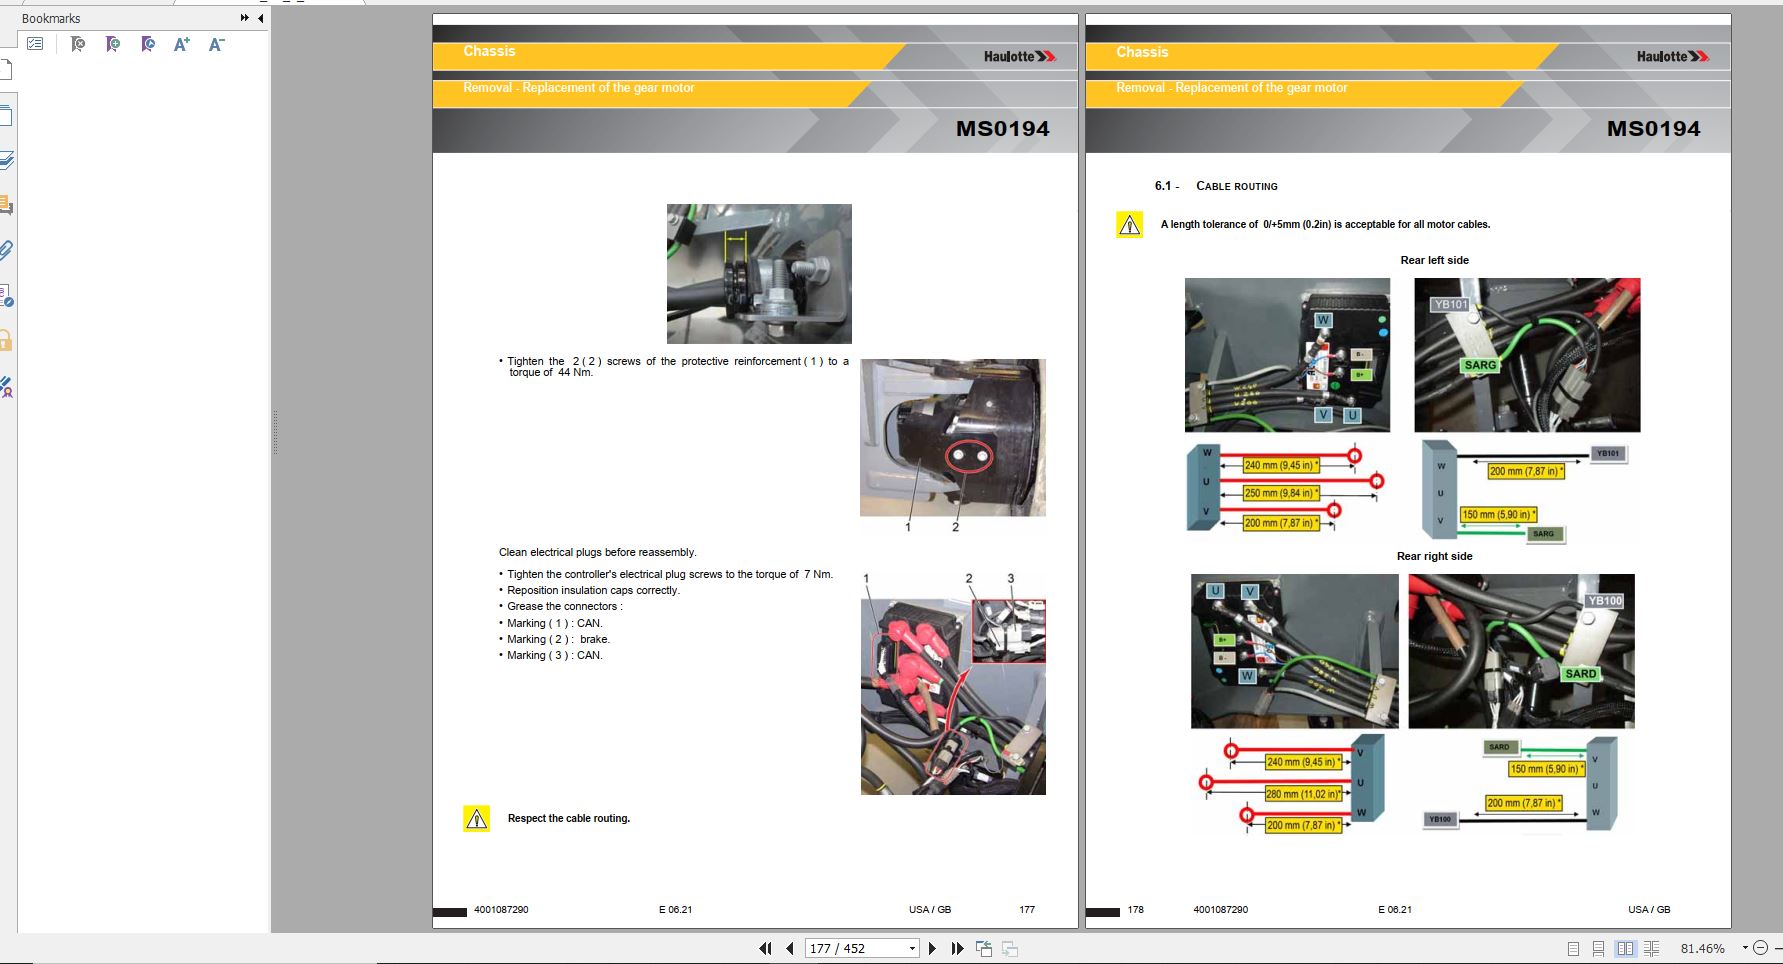Jump to the last page of document
Viewport: 1783px width, 964px height.
click(957, 948)
